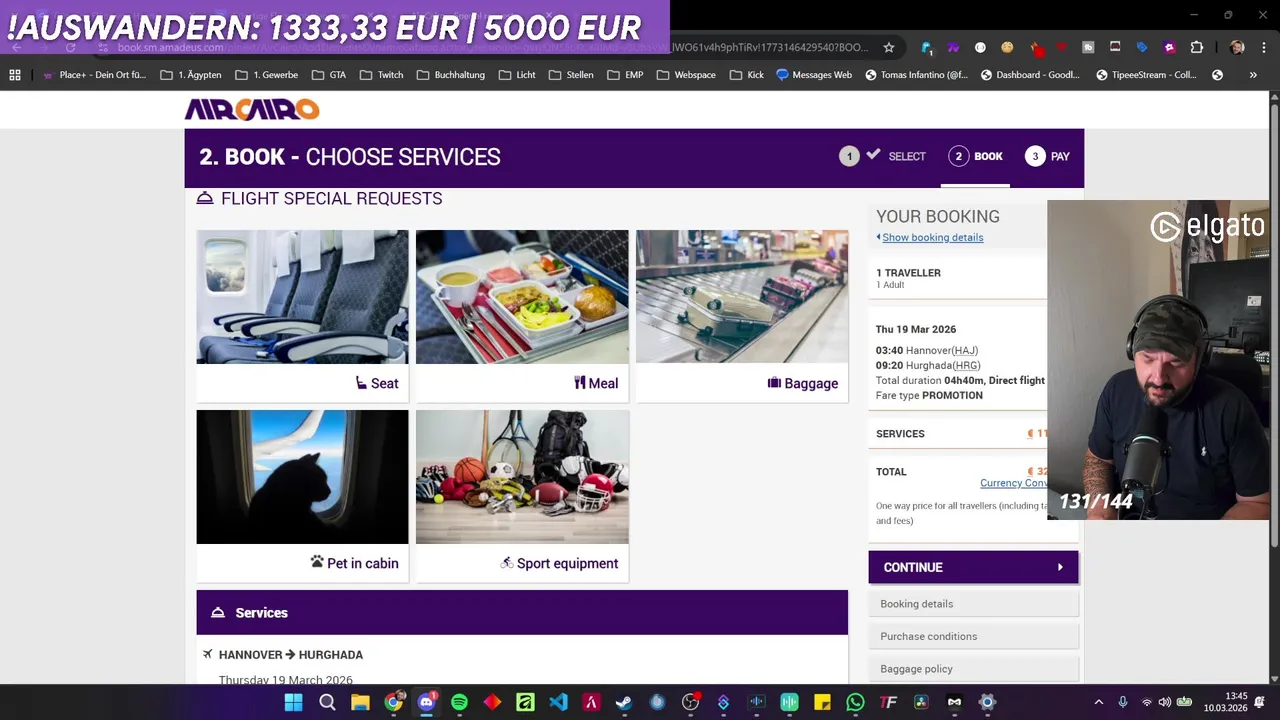Open Visual Studio Code from taskbar
The image size is (1280, 720).
point(558,702)
